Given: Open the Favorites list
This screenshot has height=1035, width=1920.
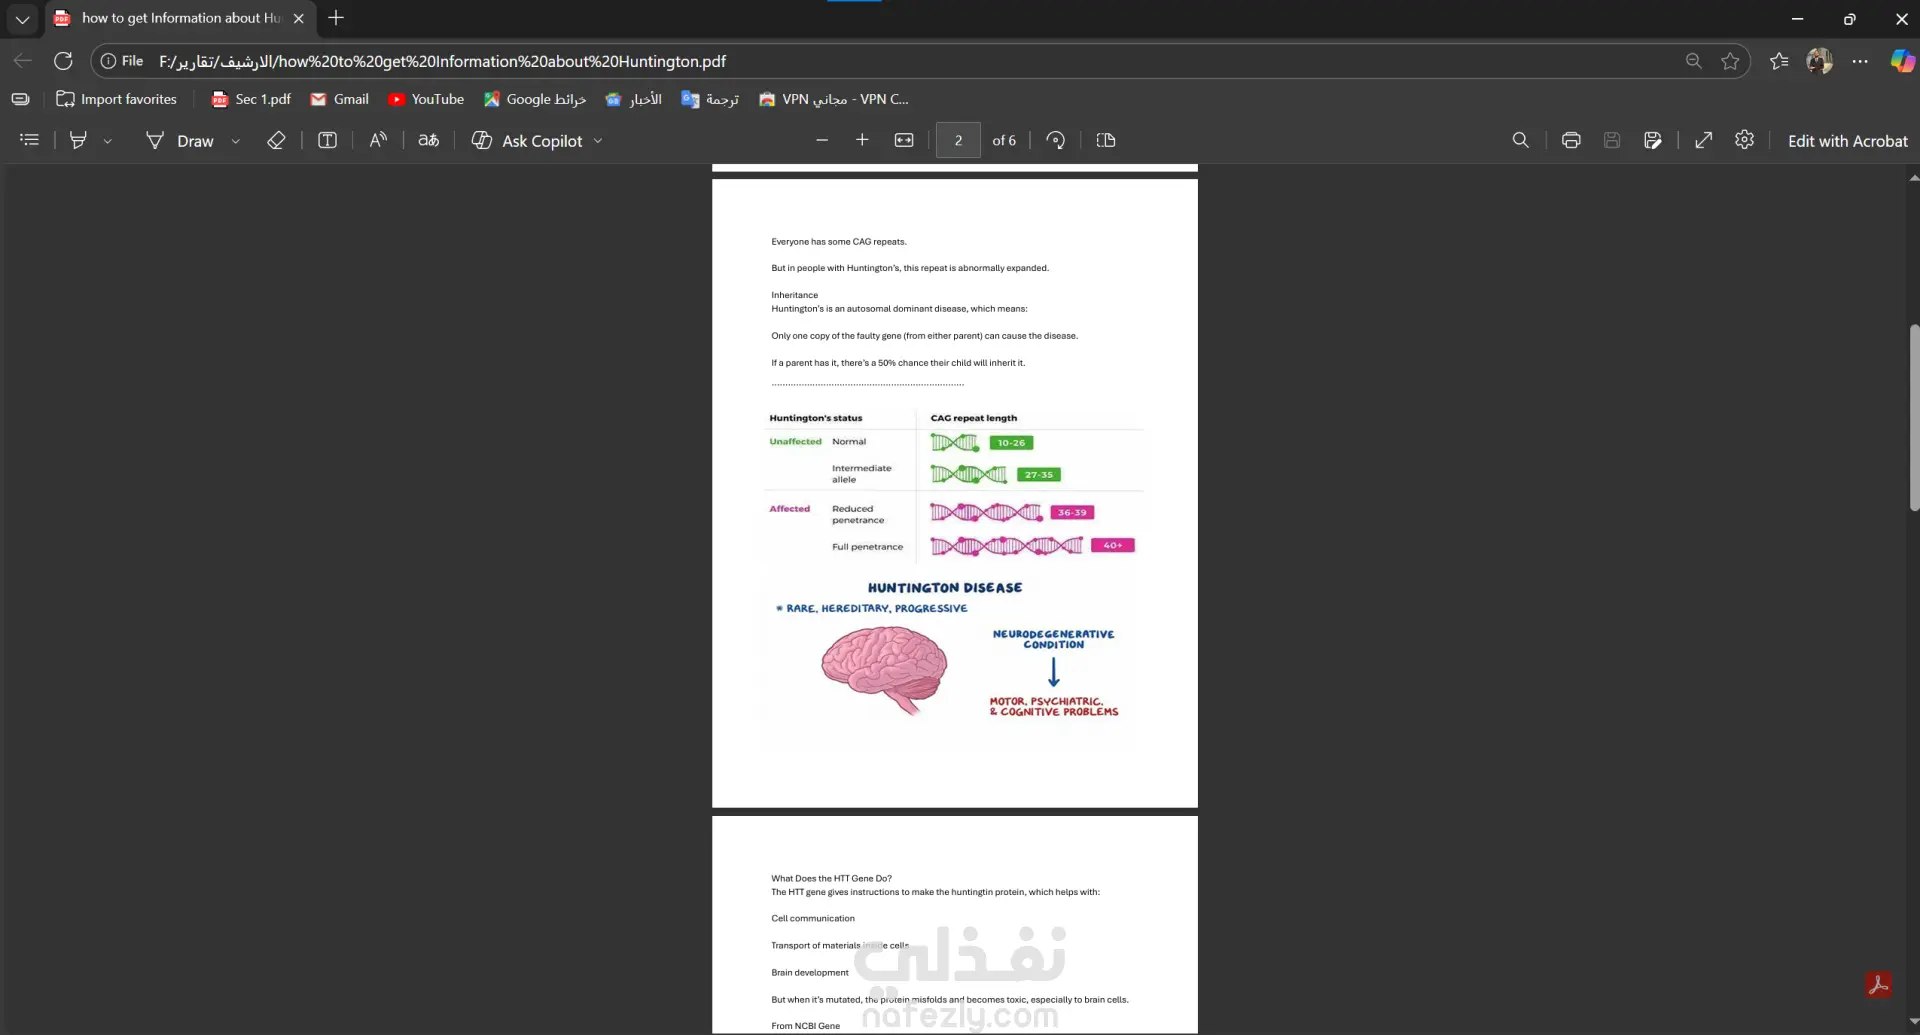Looking at the screenshot, I should coord(1779,61).
